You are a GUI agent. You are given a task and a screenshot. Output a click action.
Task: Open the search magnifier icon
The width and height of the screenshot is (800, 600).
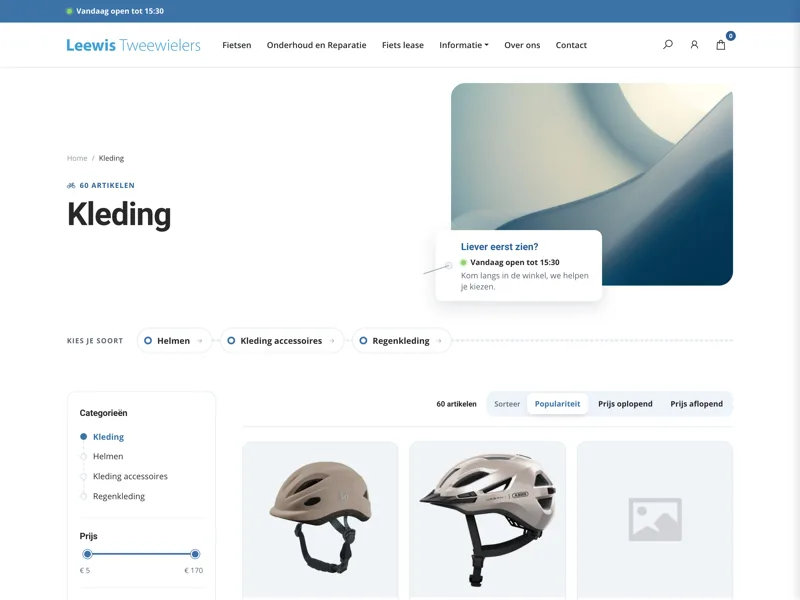click(667, 45)
